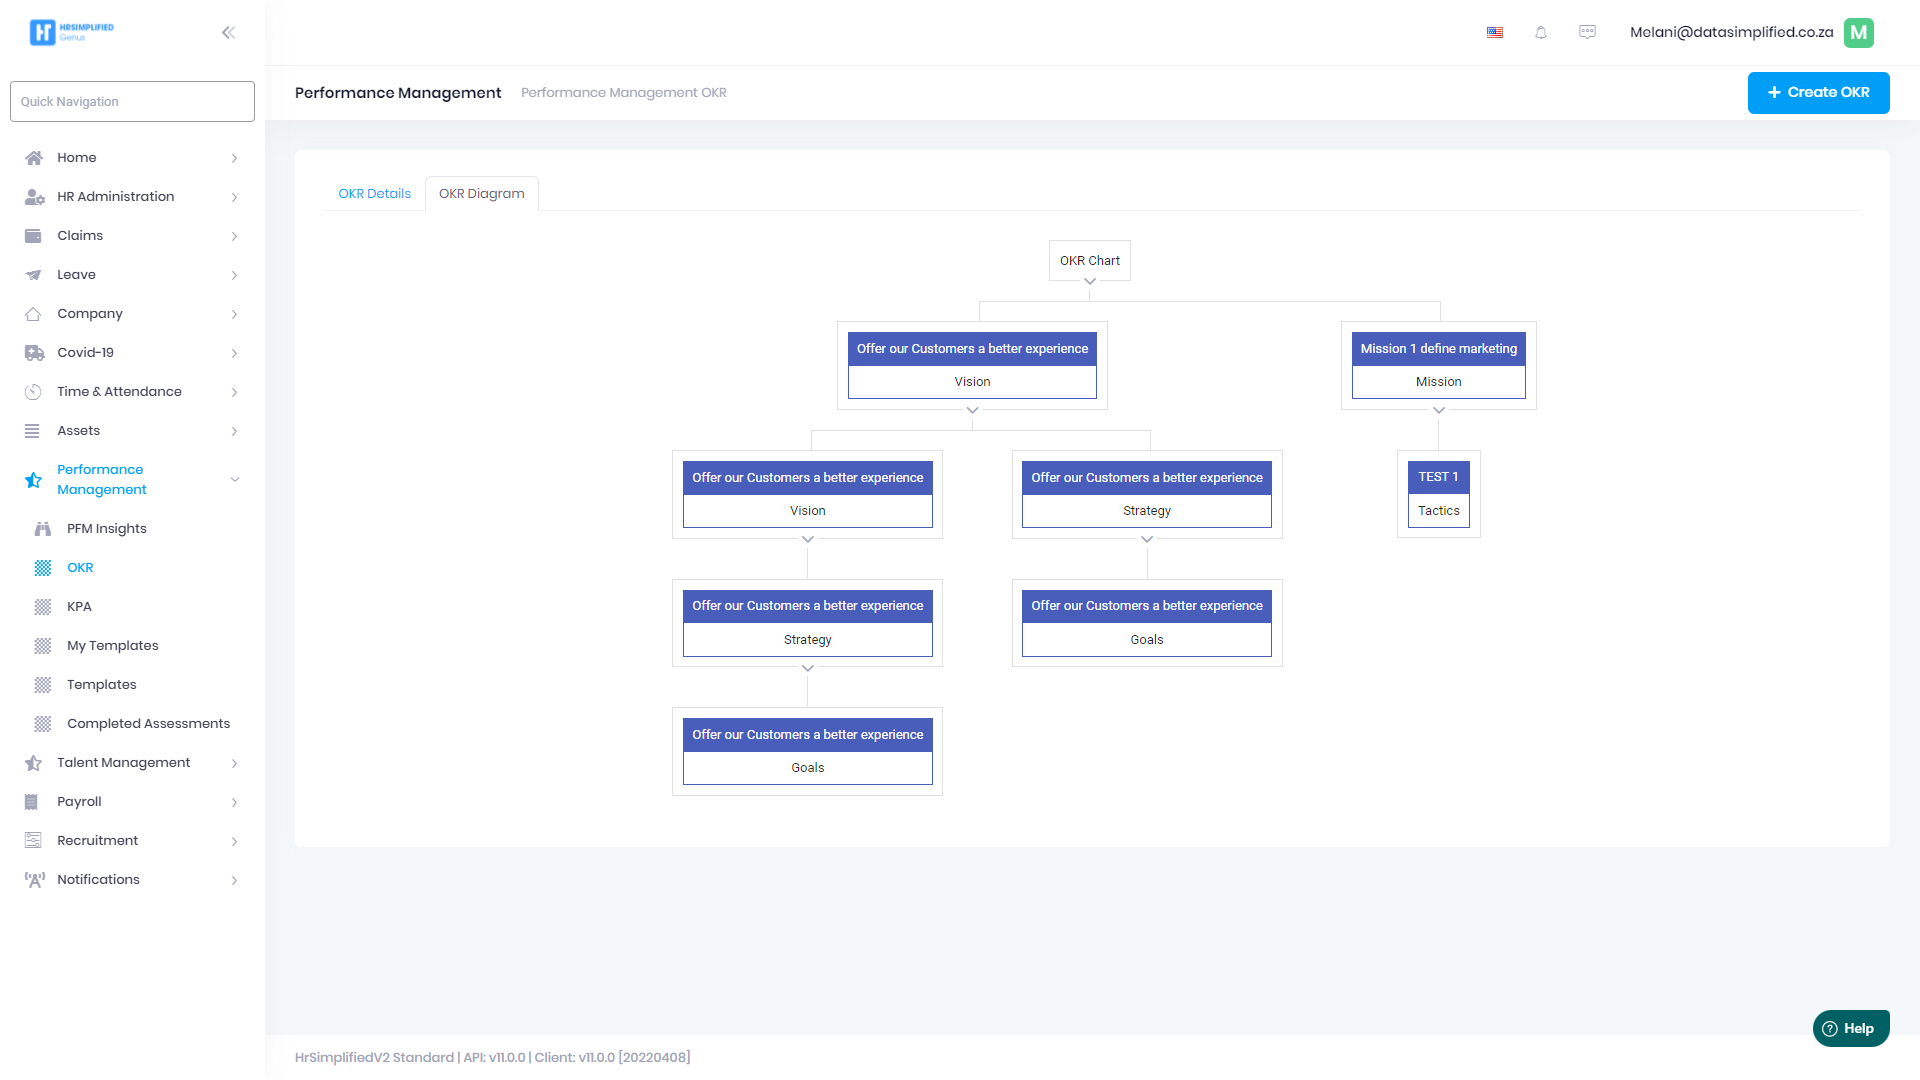Open the KPA sidebar item
Image resolution: width=1920 pixels, height=1080 pixels.
79,607
